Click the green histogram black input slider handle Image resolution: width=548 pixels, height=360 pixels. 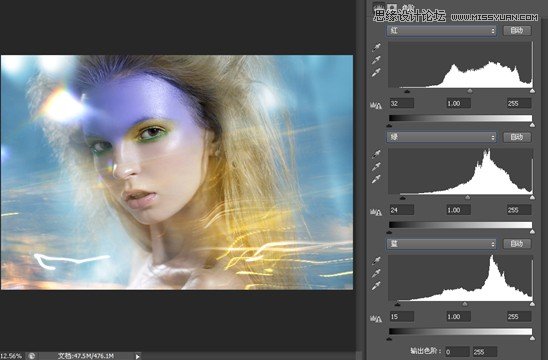(403, 198)
